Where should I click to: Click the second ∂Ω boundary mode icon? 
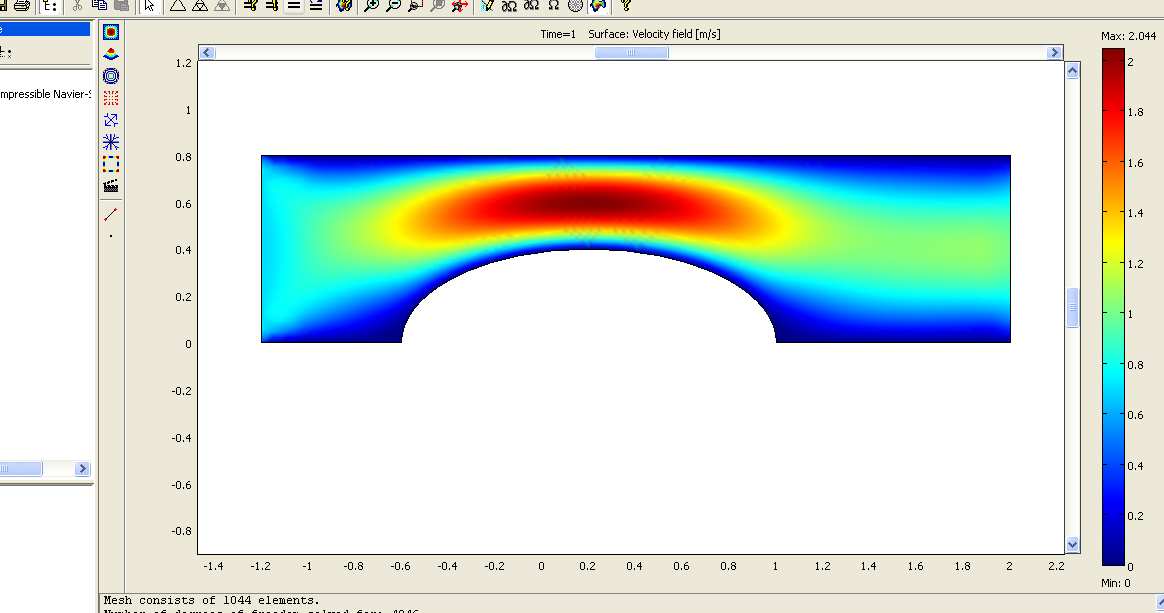click(532, 6)
